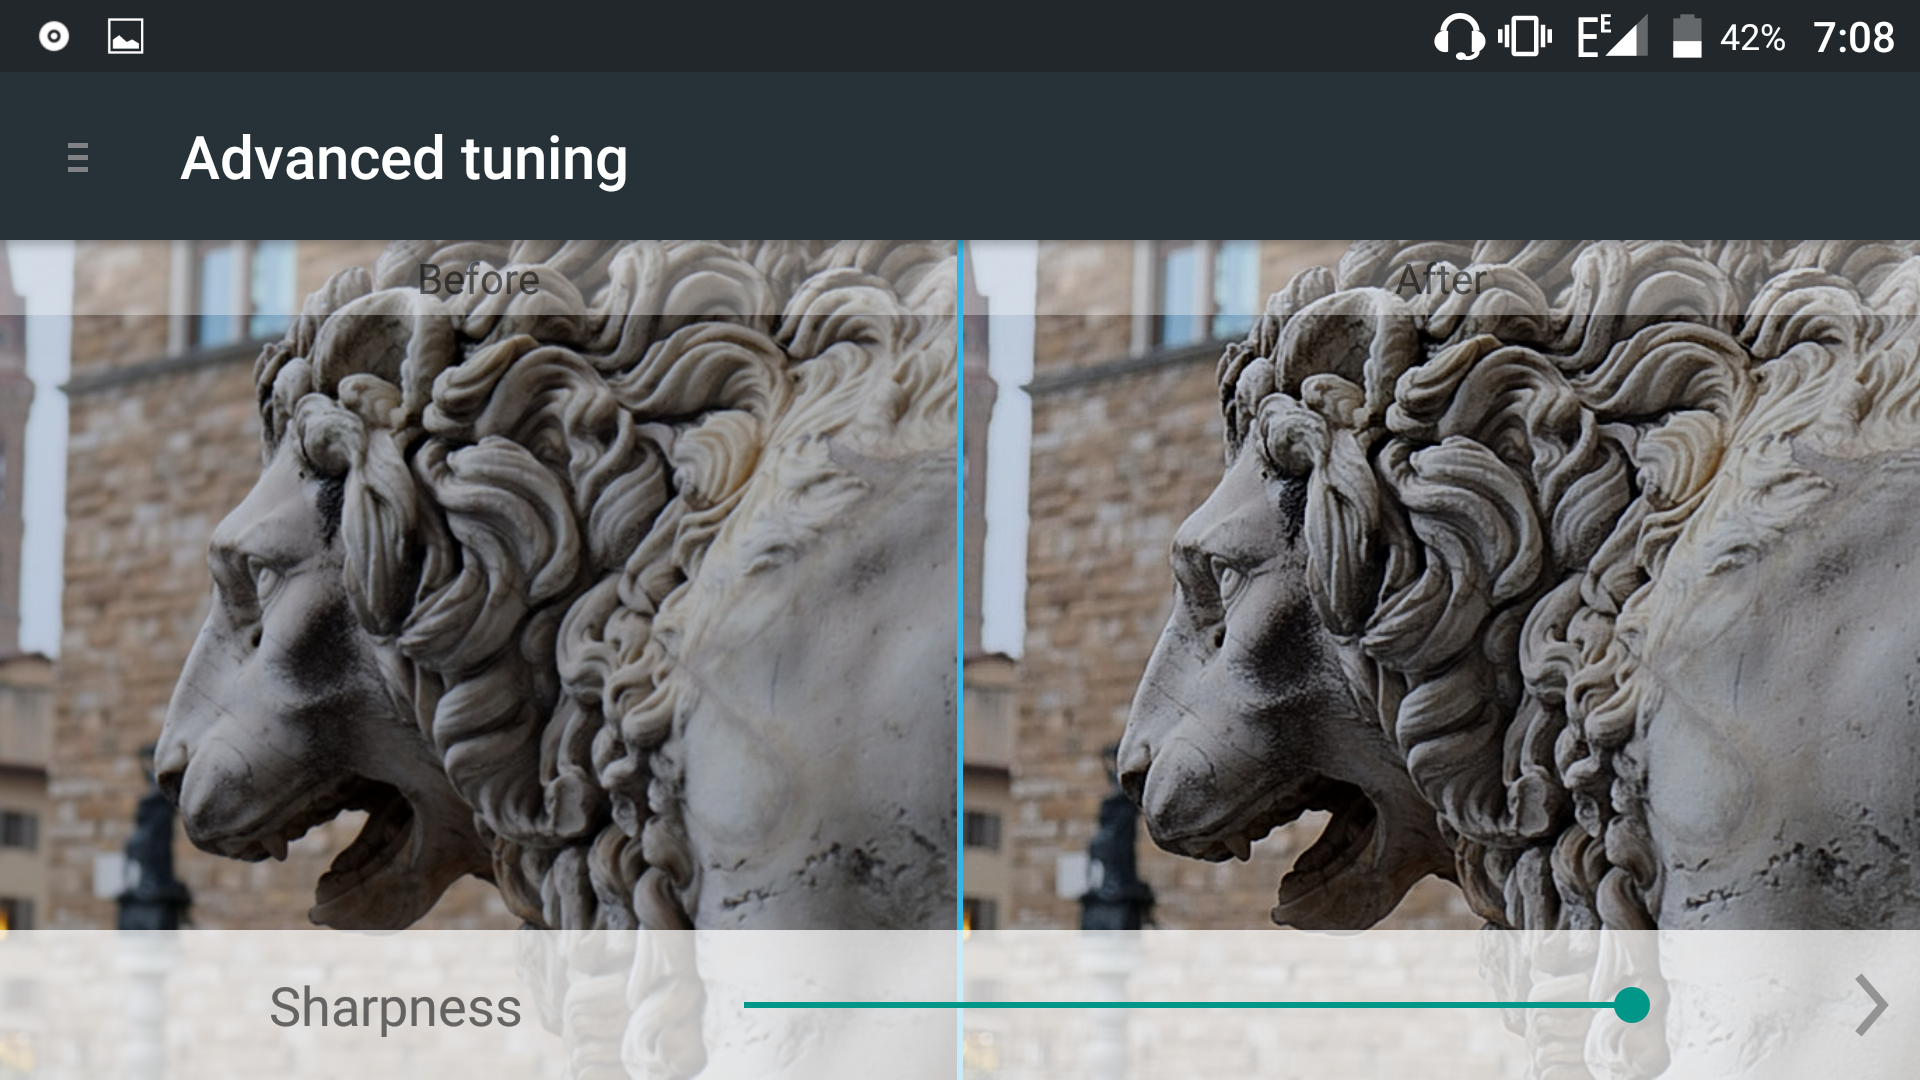
Task: Tap the headset status icon
Action: click(1459, 37)
